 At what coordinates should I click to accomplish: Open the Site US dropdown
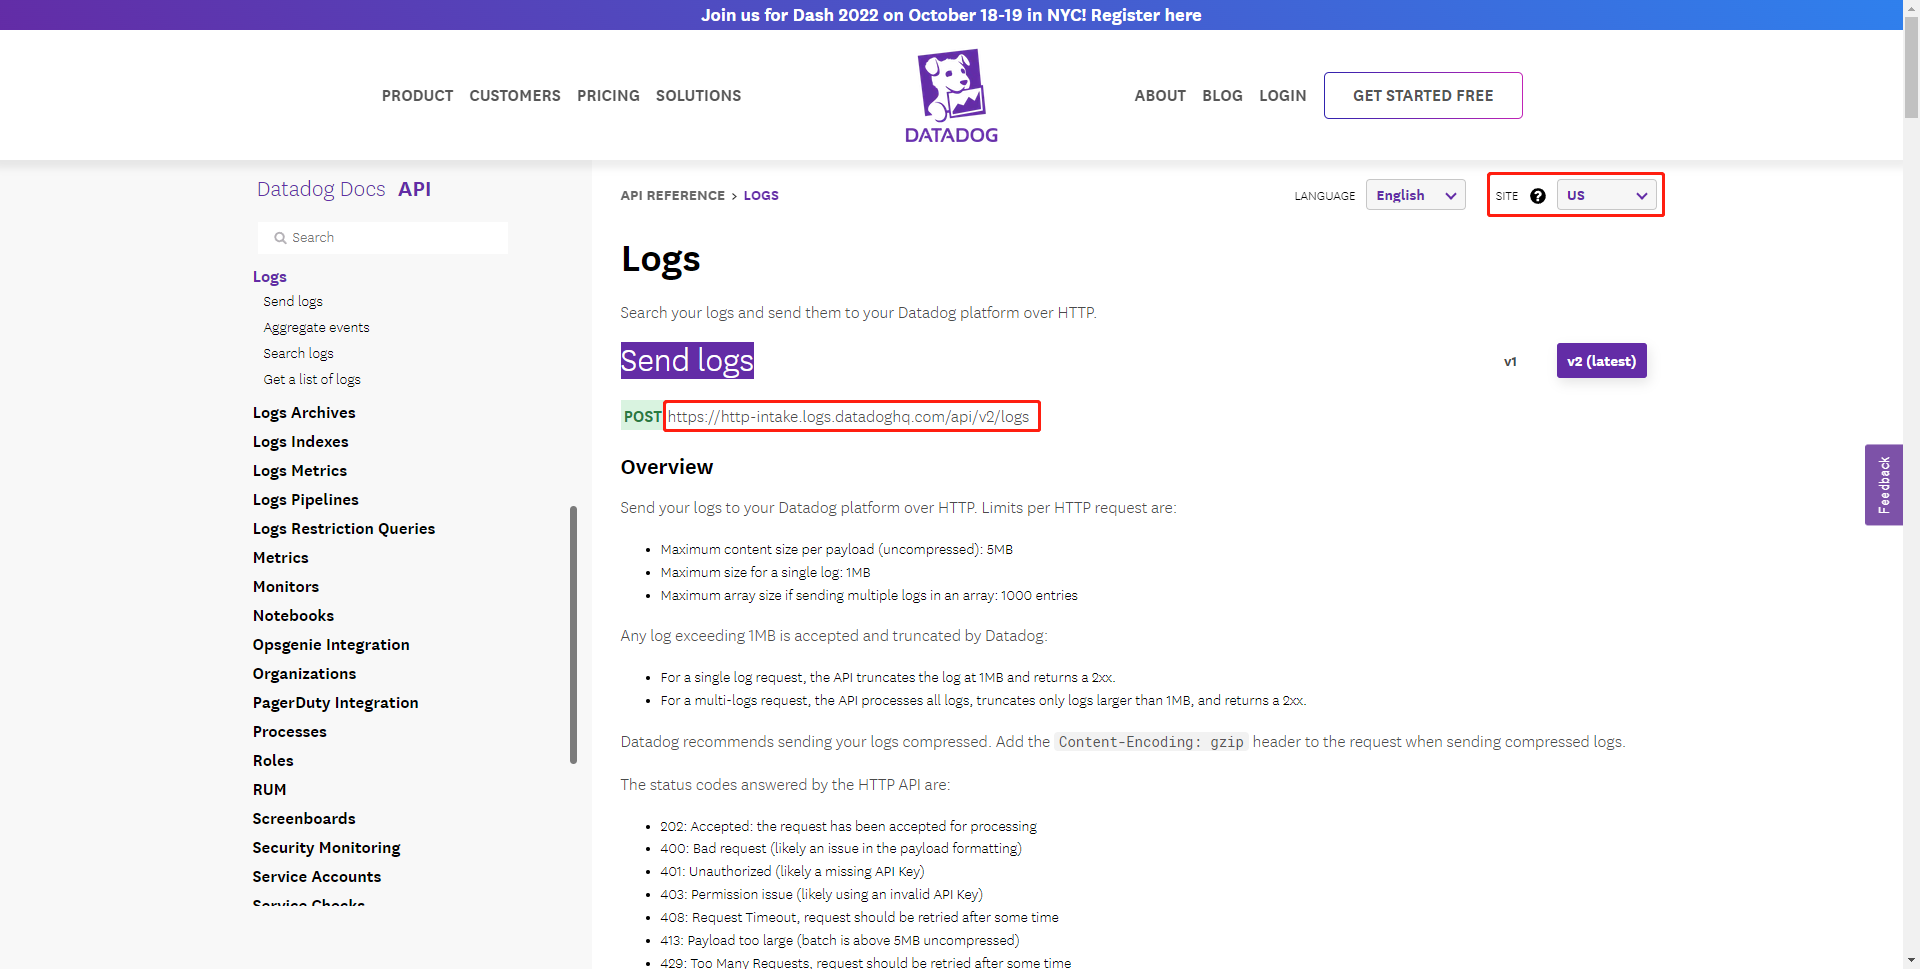[x=1606, y=195]
